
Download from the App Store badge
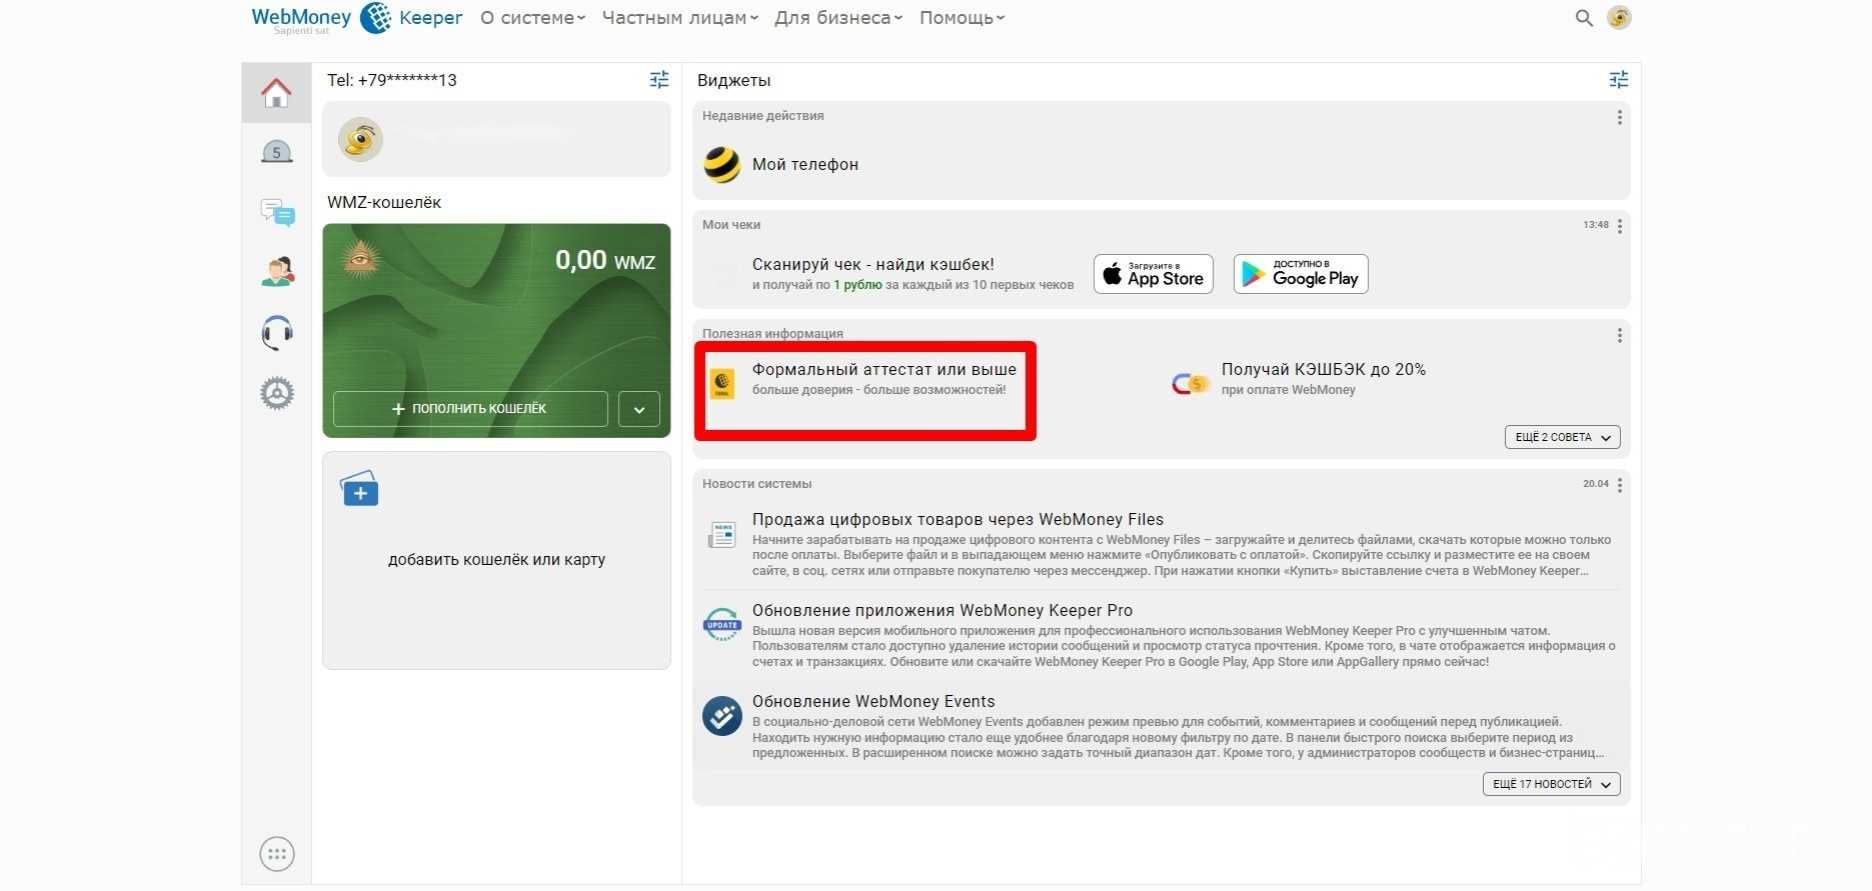coord(1153,274)
